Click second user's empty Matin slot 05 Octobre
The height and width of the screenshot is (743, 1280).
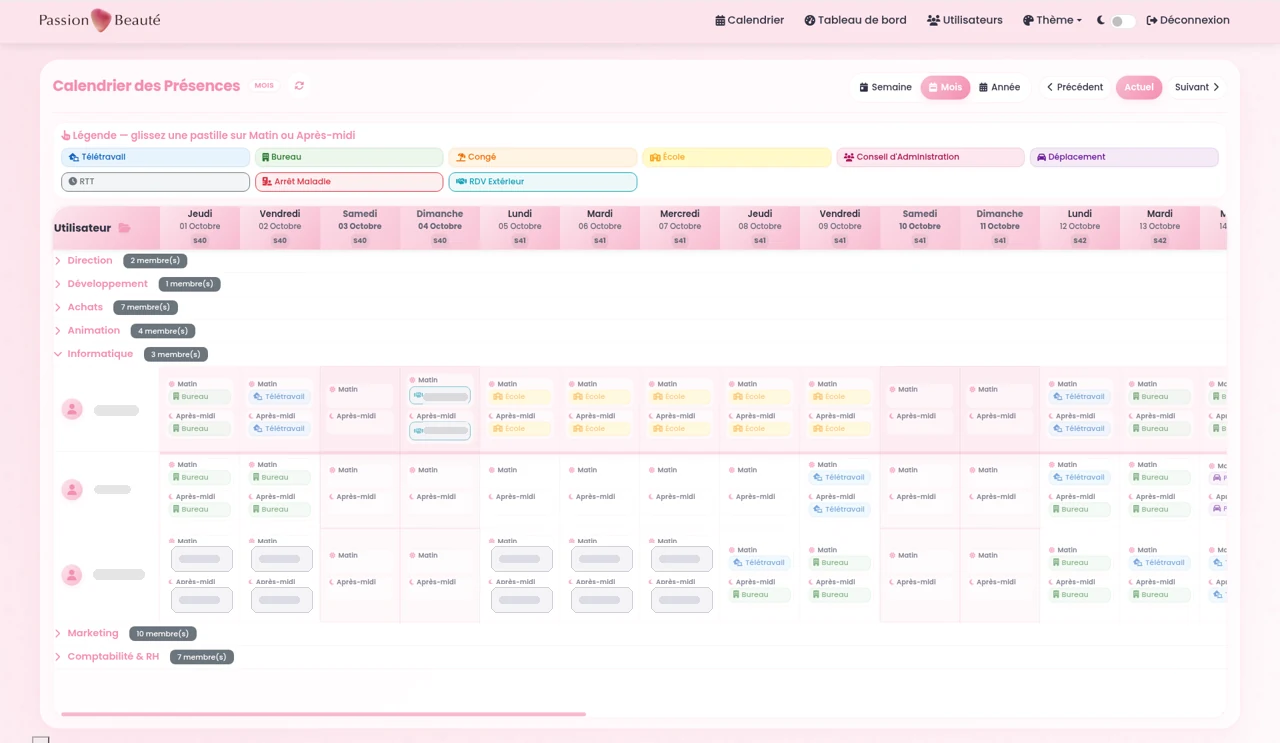(x=520, y=470)
